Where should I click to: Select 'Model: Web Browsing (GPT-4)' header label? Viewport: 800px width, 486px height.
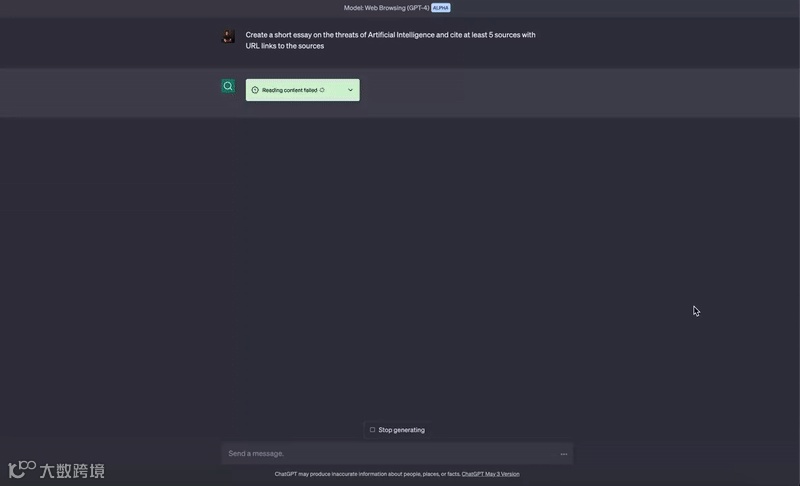[x=386, y=8]
